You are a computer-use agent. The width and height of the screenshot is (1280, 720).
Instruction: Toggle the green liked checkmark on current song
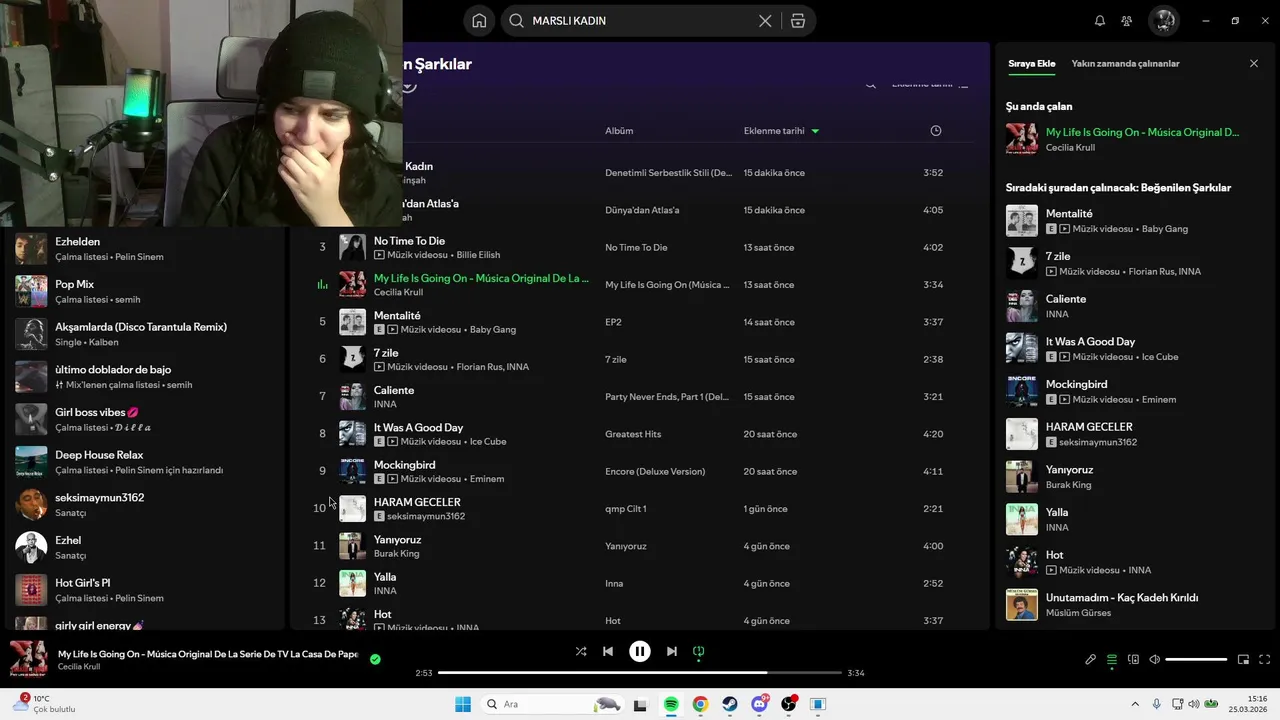point(375,659)
